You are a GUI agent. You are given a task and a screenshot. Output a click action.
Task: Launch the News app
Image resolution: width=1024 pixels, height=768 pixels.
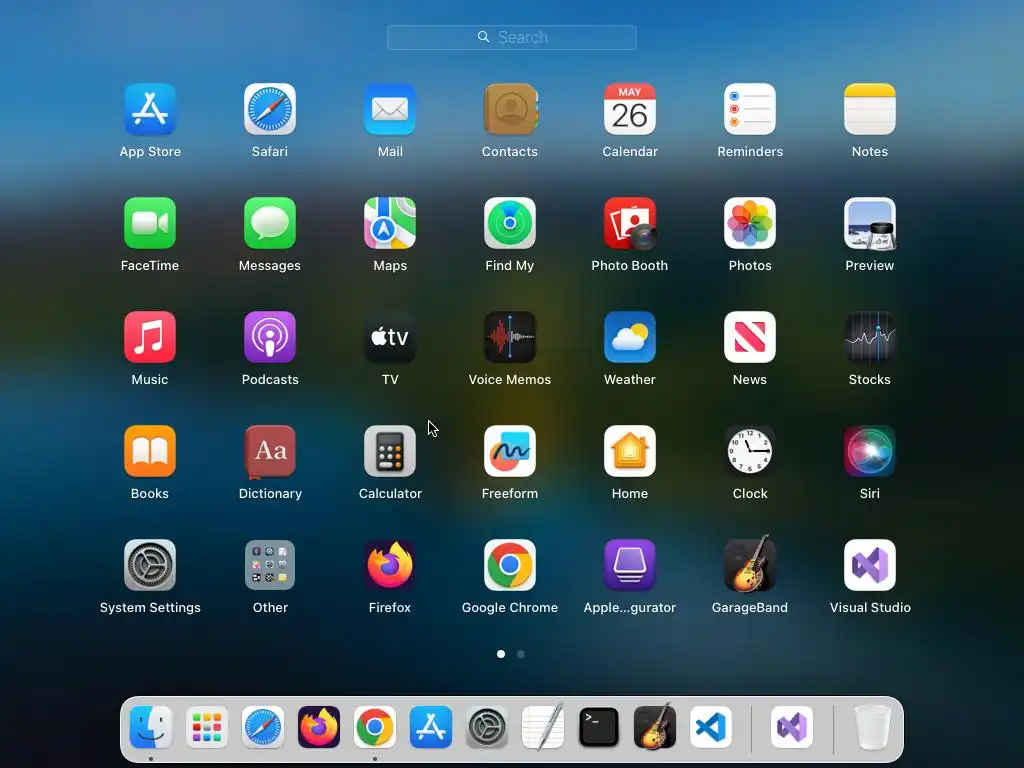point(750,337)
